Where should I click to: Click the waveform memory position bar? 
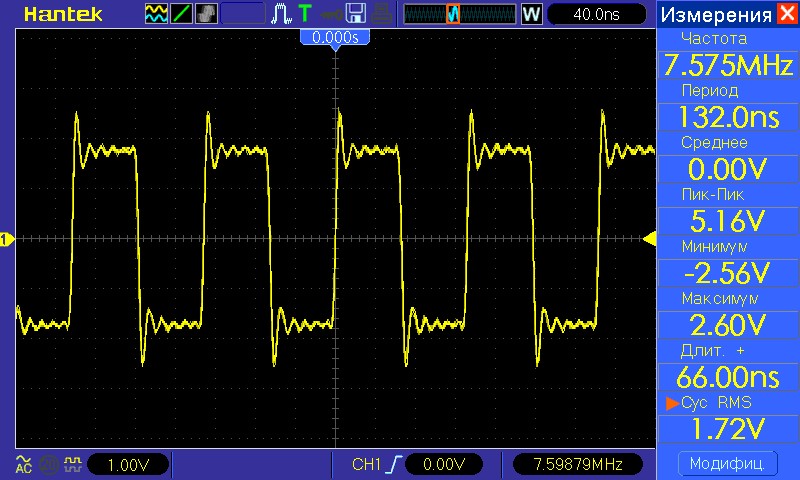[460, 14]
